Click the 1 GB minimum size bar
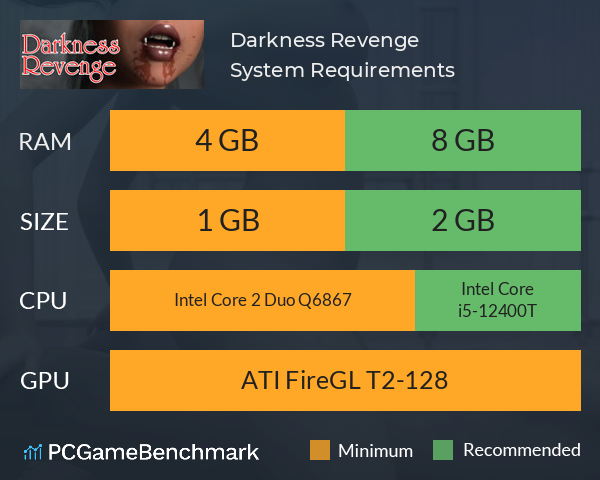The width and height of the screenshot is (600, 480). (x=227, y=220)
